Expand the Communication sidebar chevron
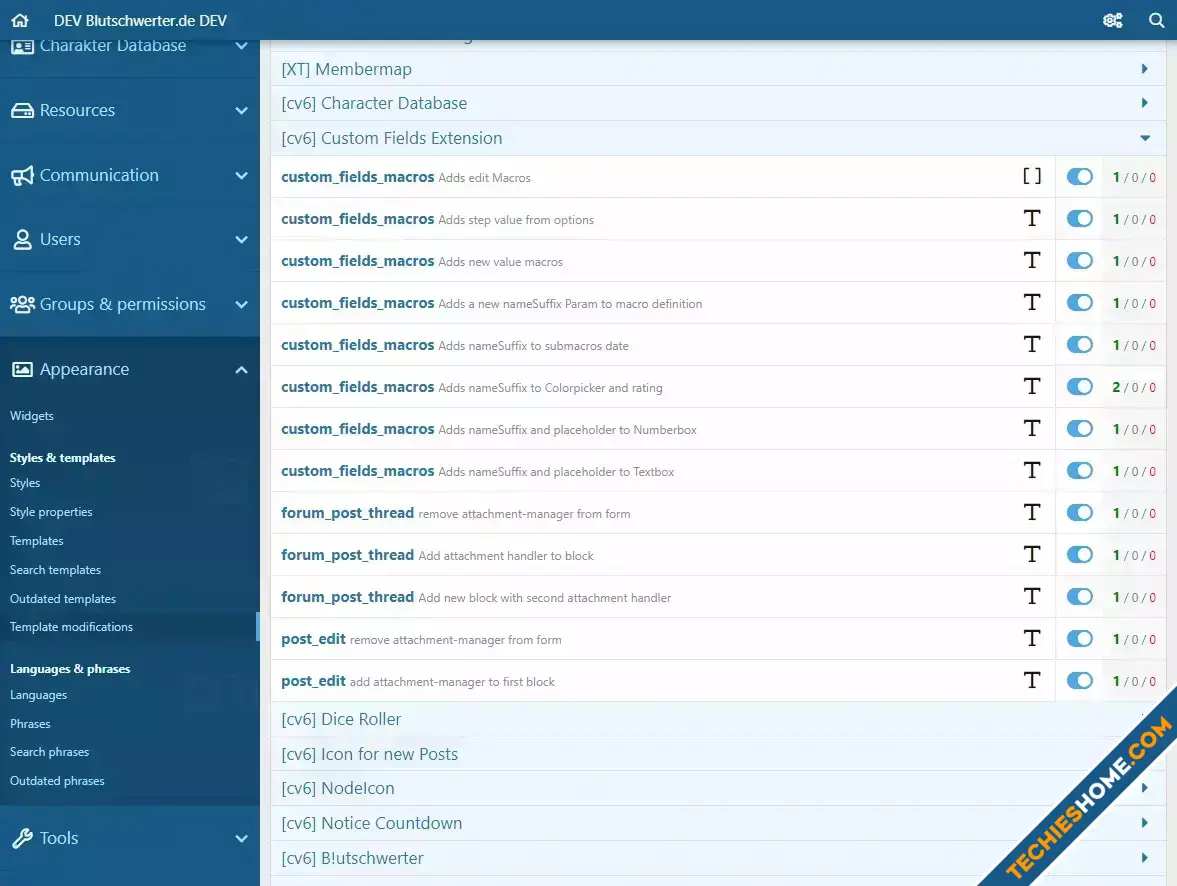This screenshot has width=1177, height=886. [241, 176]
